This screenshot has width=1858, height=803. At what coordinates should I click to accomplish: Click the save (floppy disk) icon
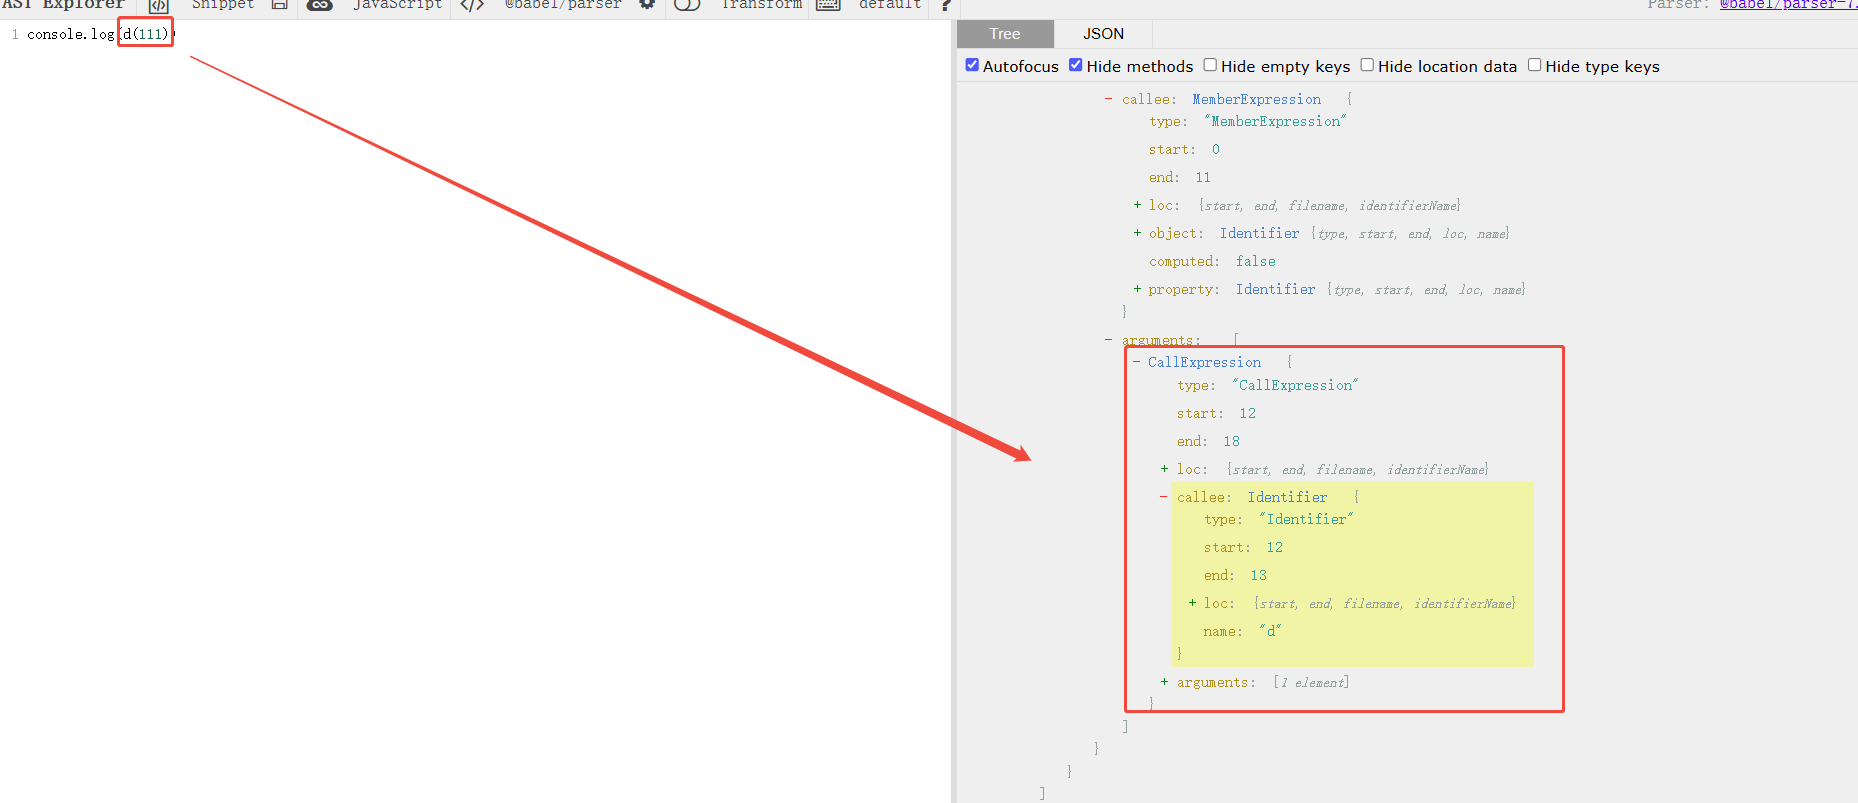[280, 5]
